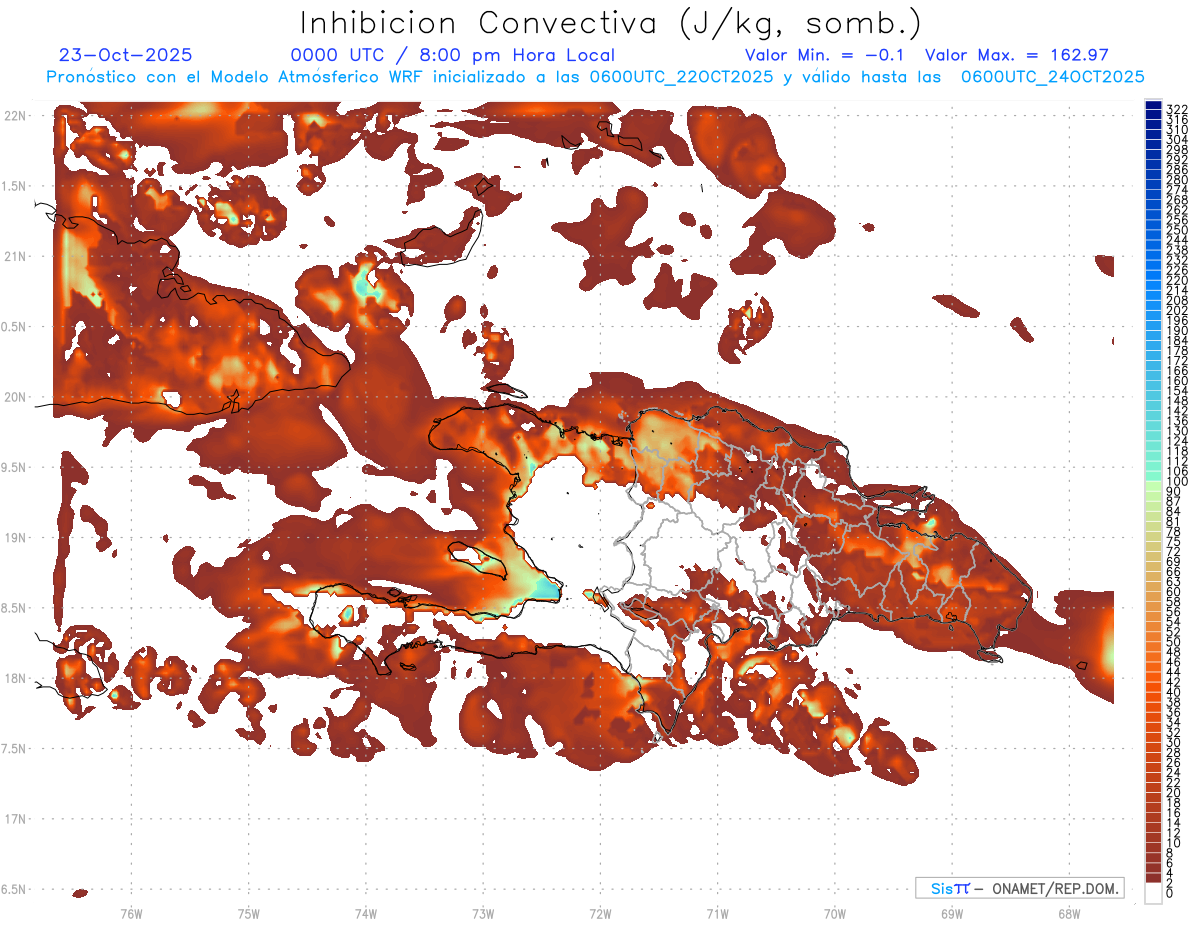Click the '68W' longitude label
Screen dimensions: 1200x927
pos(1068,913)
